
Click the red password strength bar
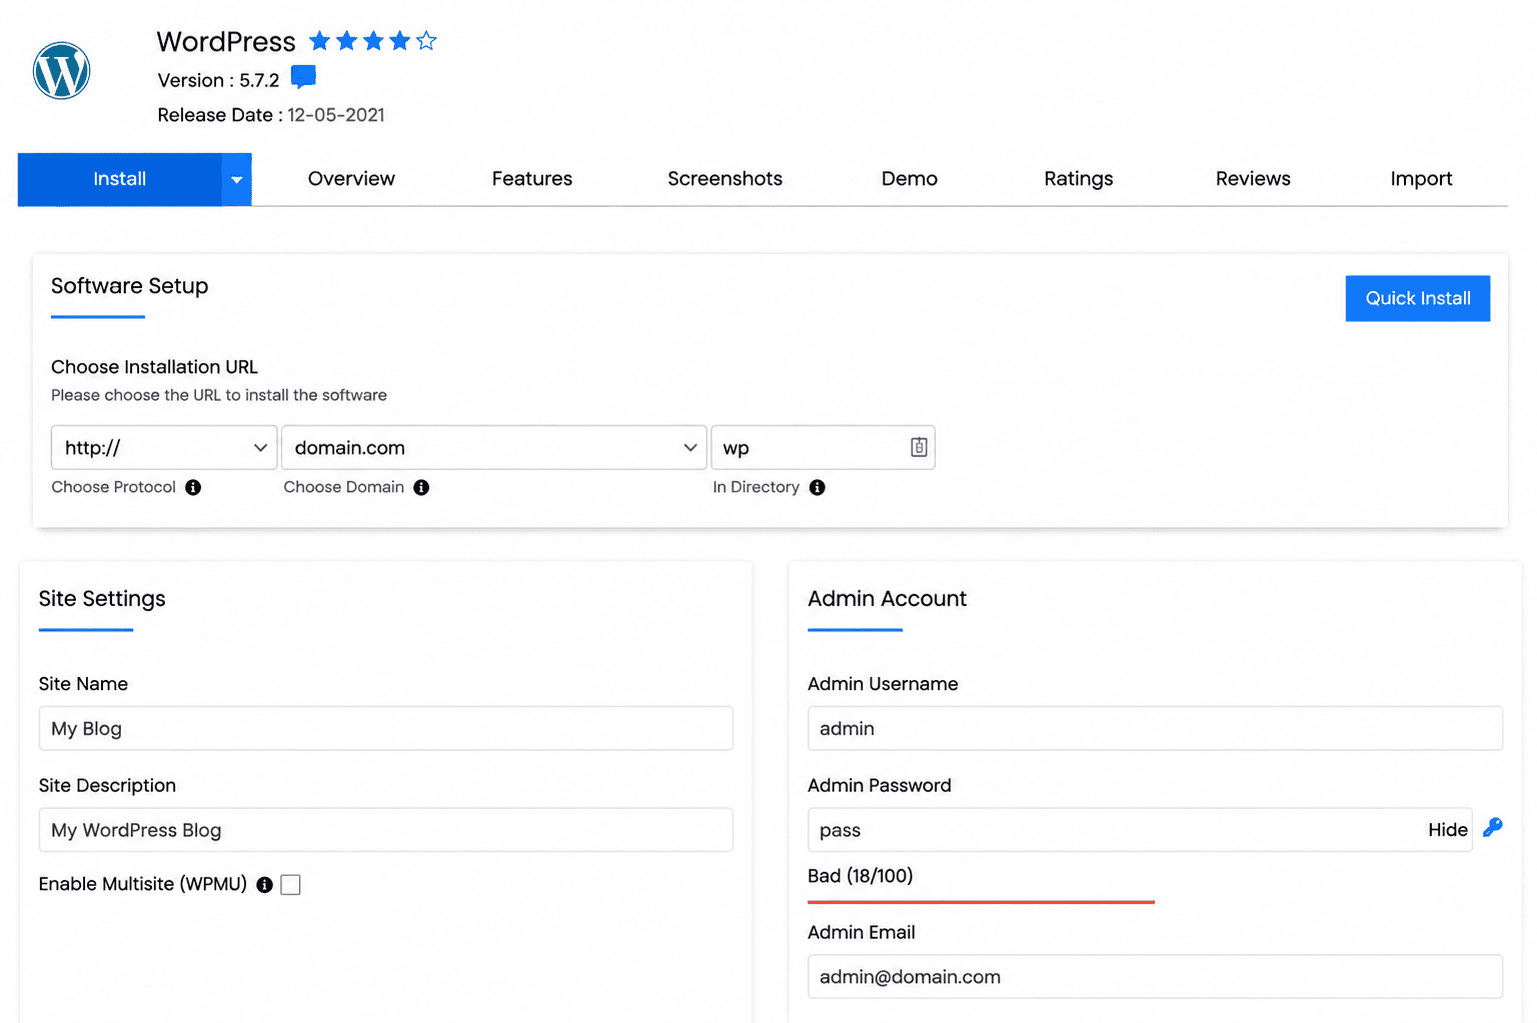pyautogui.click(x=981, y=902)
